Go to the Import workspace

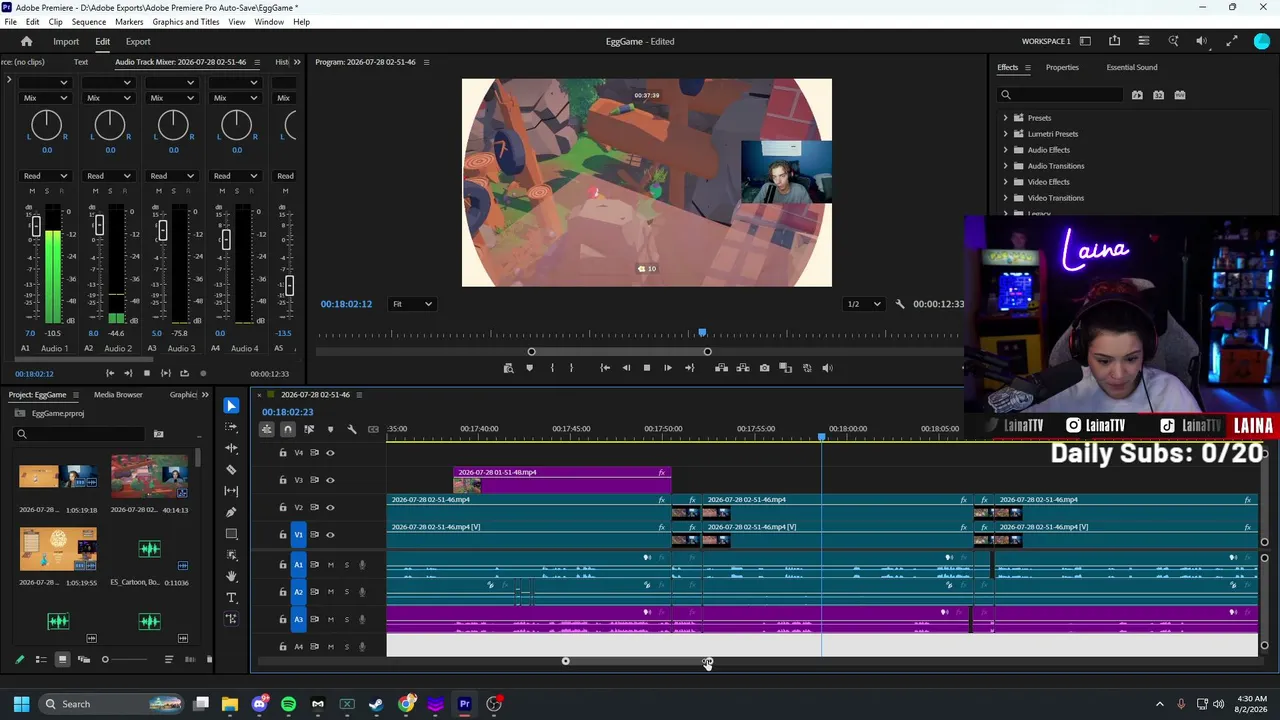point(66,42)
